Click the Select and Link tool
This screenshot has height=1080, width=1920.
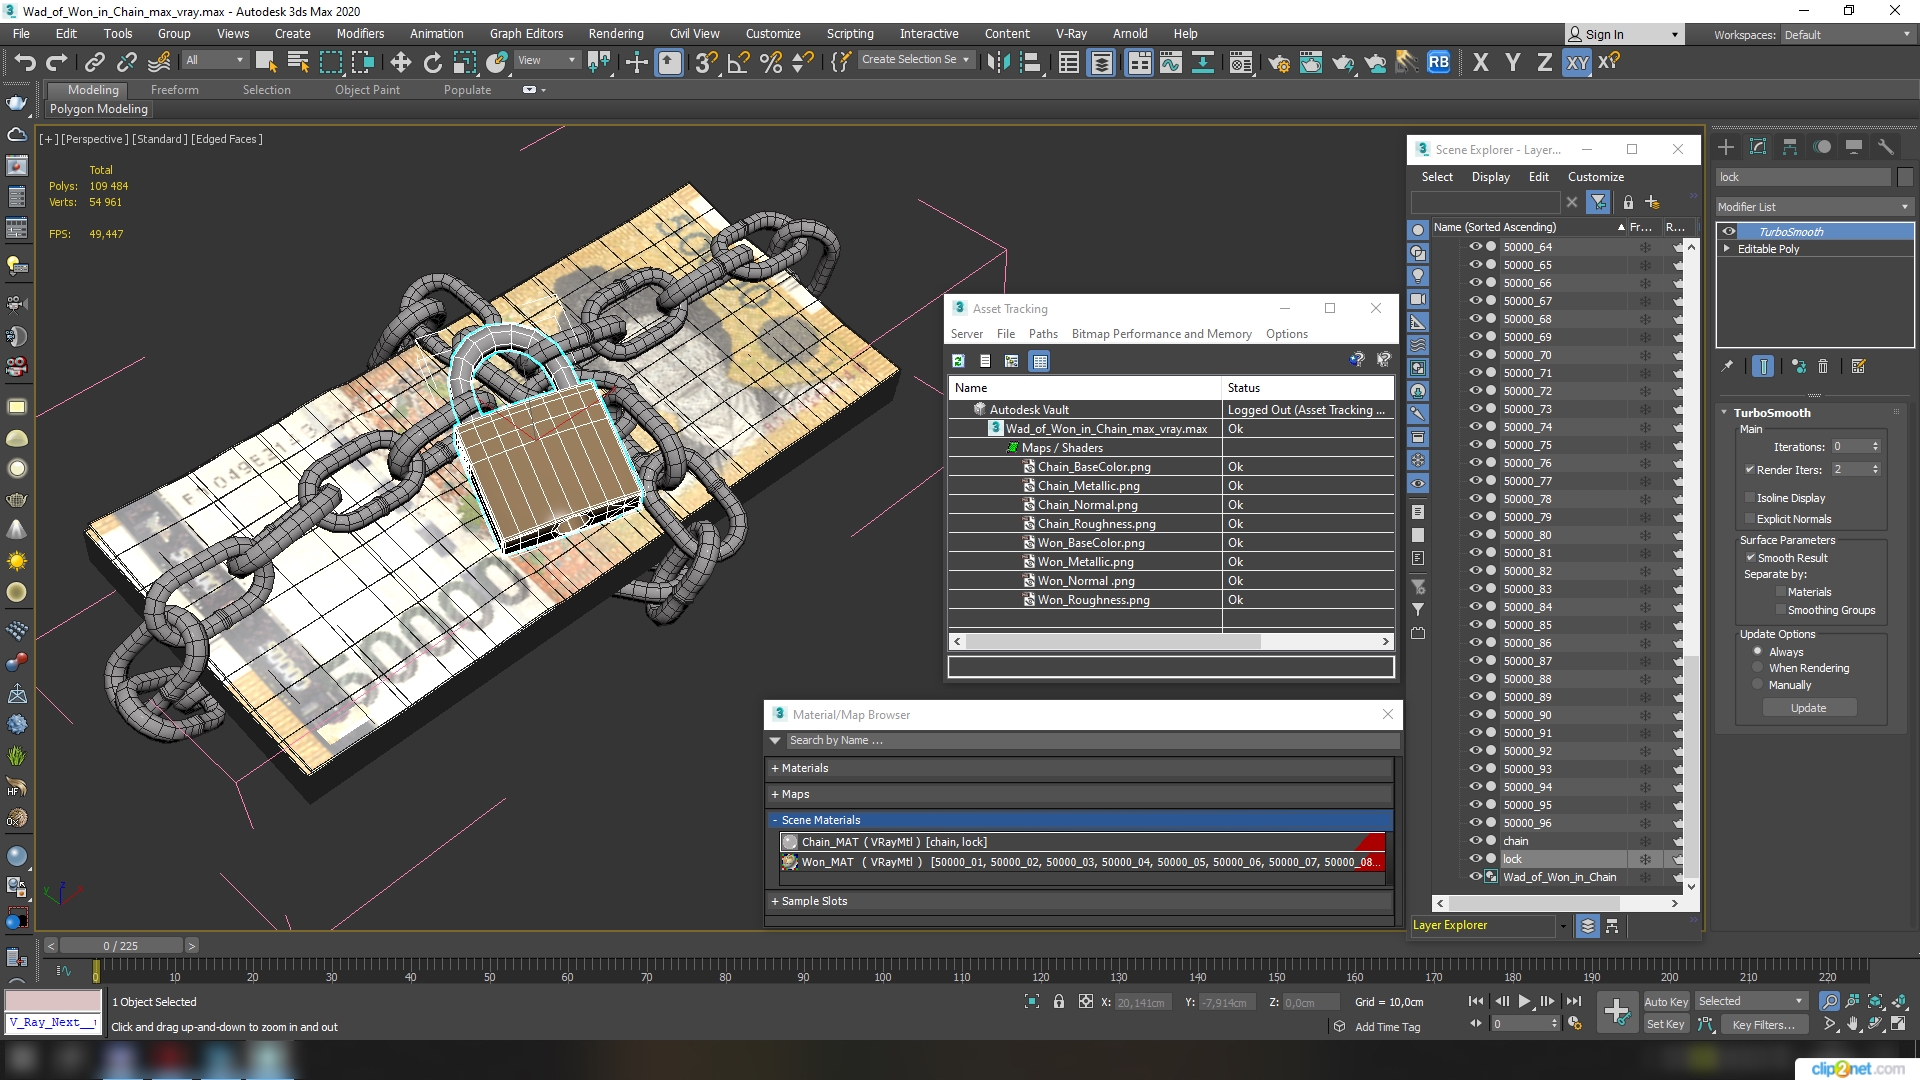point(94,62)
